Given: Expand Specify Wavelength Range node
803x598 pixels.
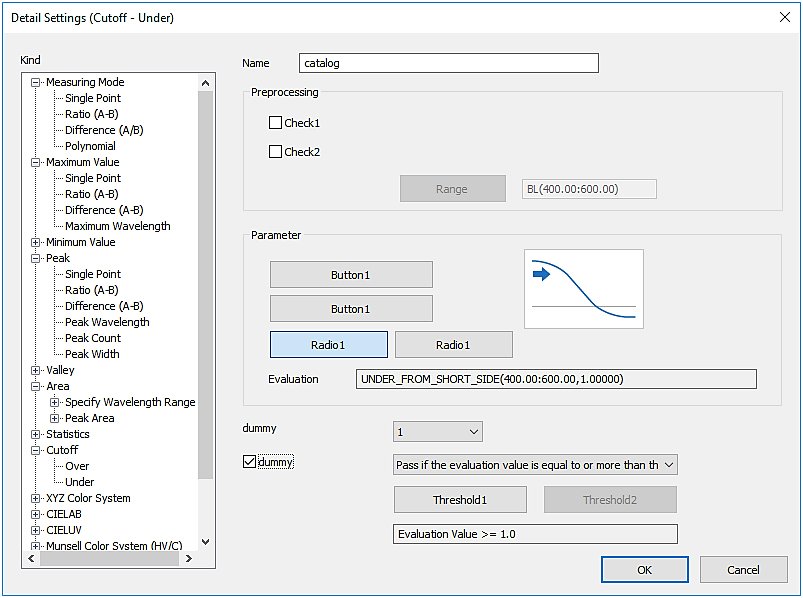Looking at the screenshot, I should [x=54, y=402].
